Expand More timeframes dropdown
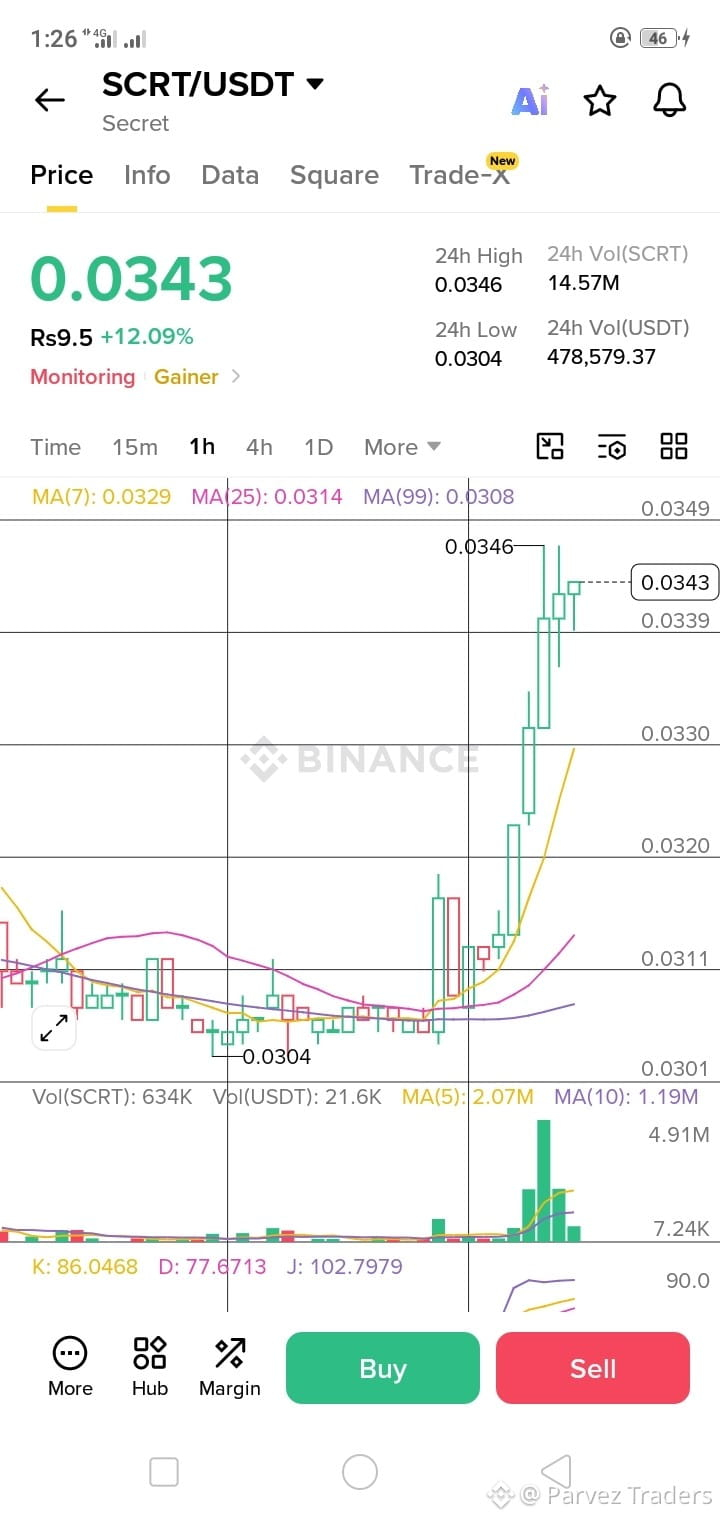 (402, 447)
